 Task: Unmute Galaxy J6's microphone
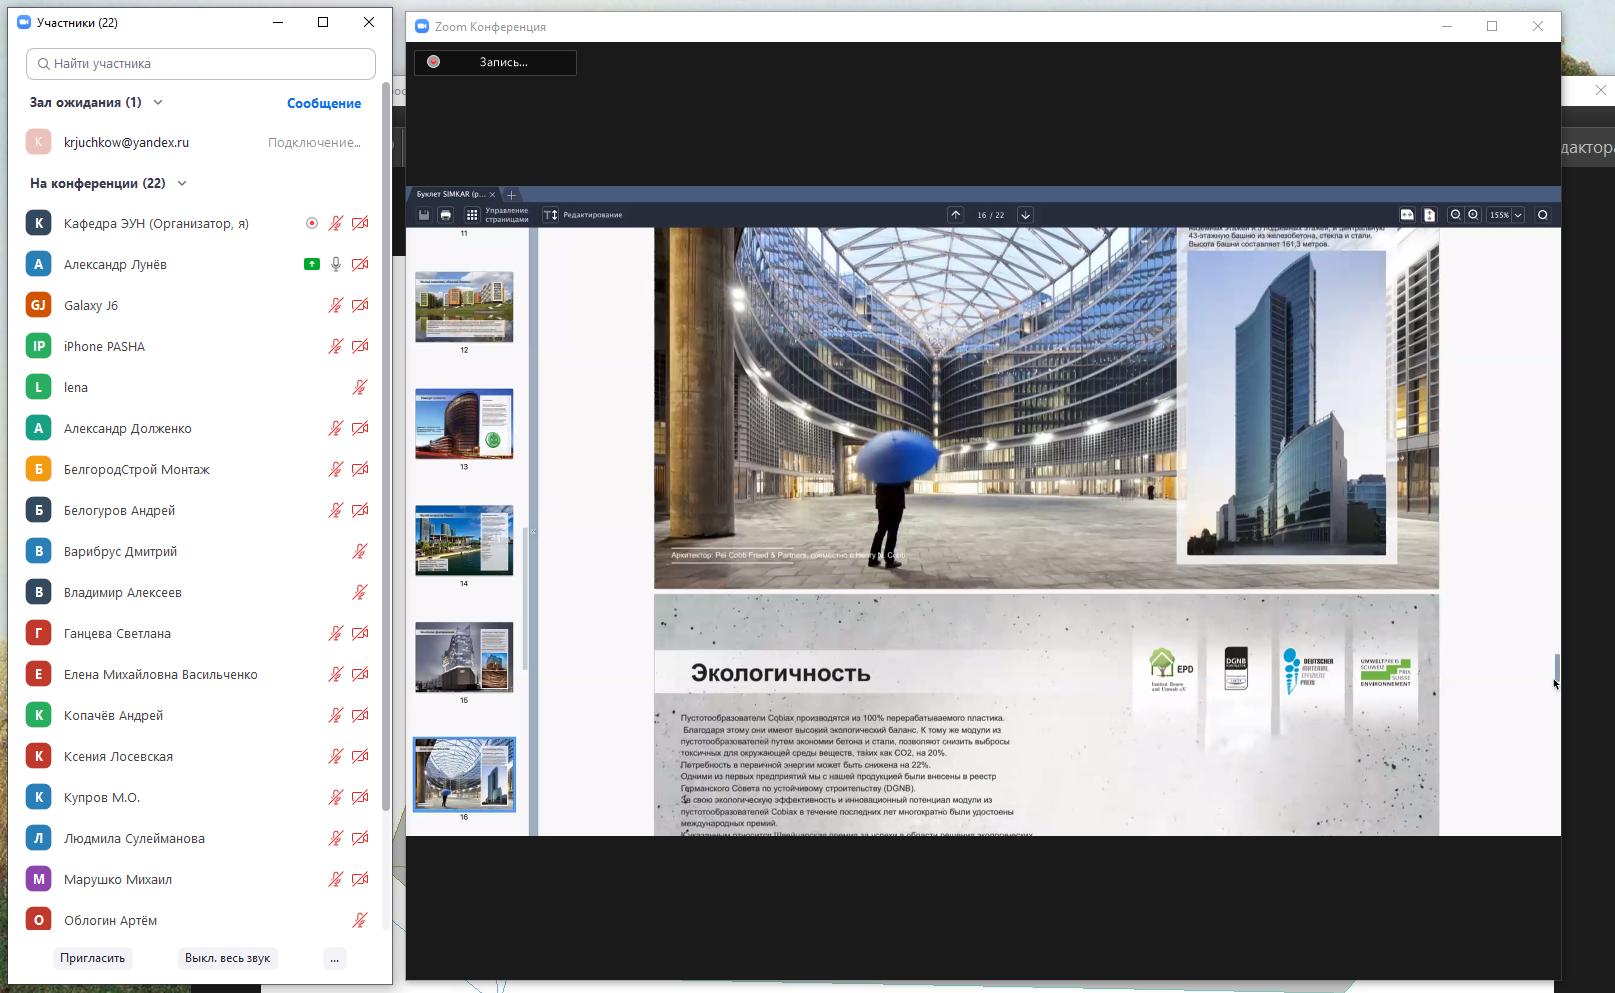click(x=336, y=305)
